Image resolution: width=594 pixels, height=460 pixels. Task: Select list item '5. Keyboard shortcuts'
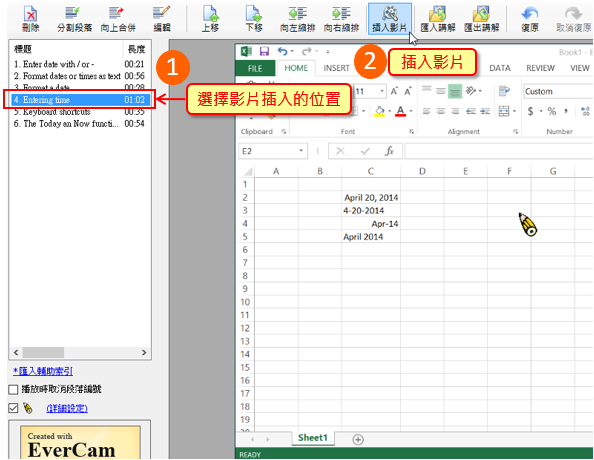(80, 112)
